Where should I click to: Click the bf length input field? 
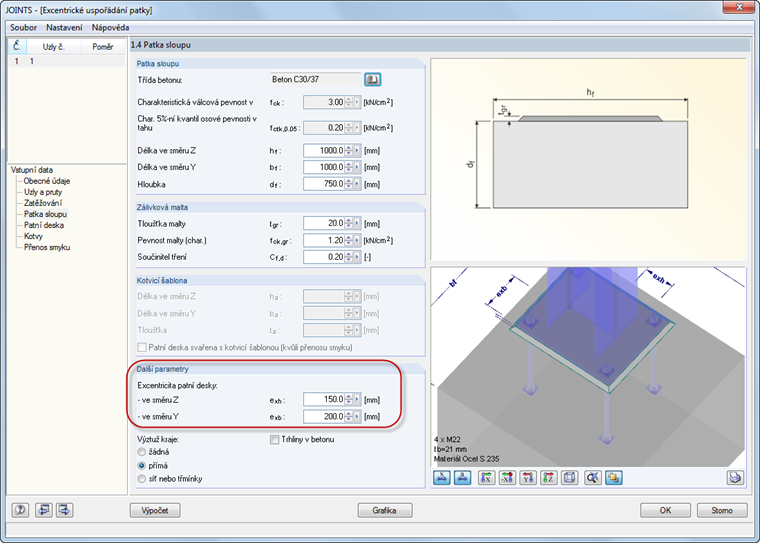324,167
